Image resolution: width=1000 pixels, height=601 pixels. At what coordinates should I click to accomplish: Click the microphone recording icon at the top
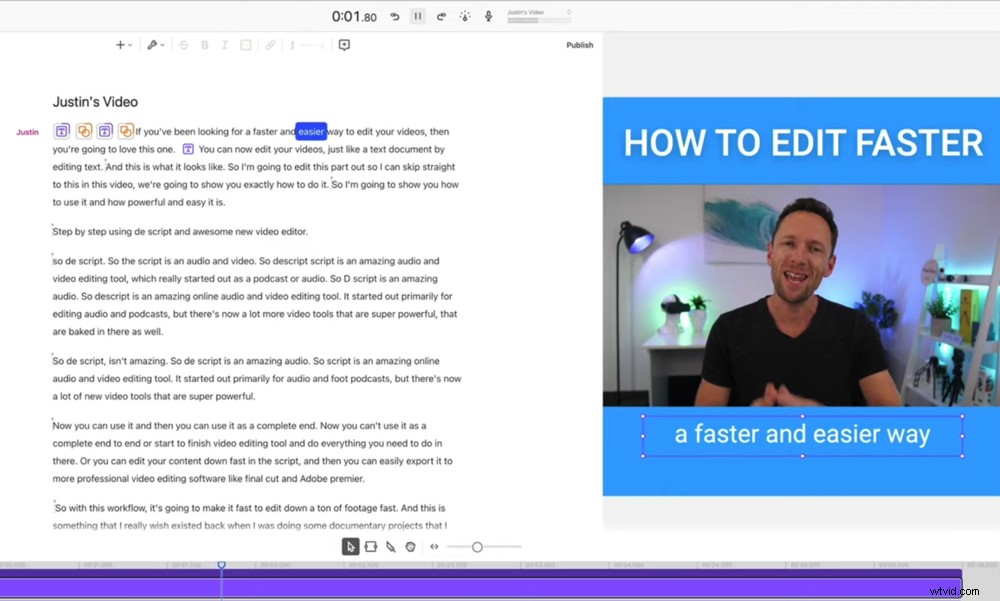[x=488, y=16]
